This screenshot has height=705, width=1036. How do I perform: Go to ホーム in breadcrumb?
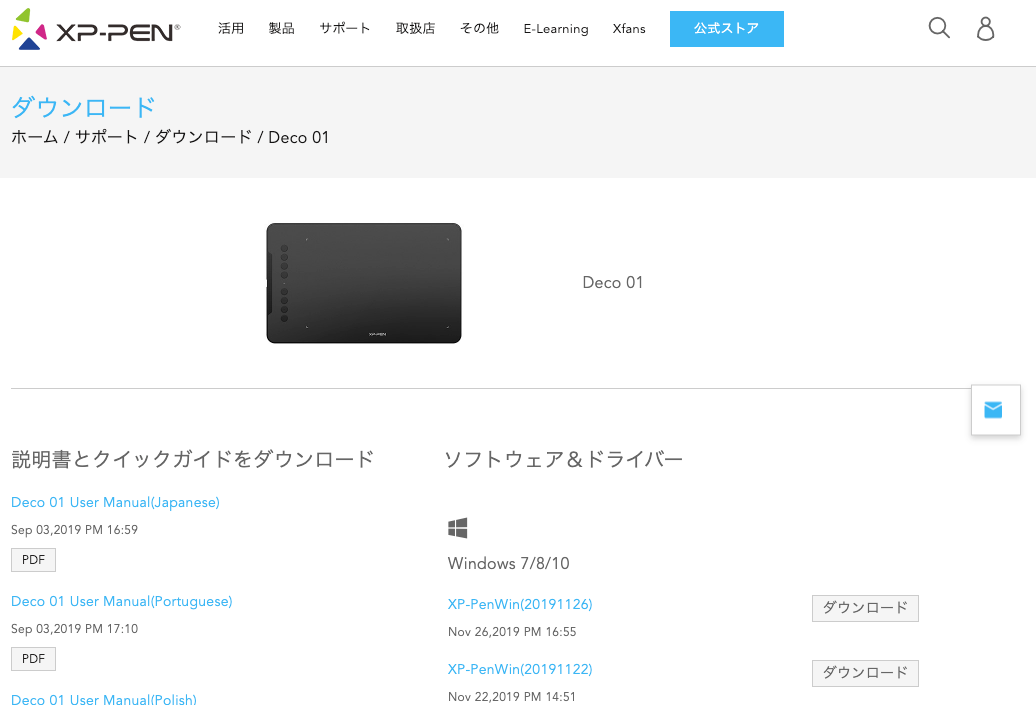coord(34,137)
